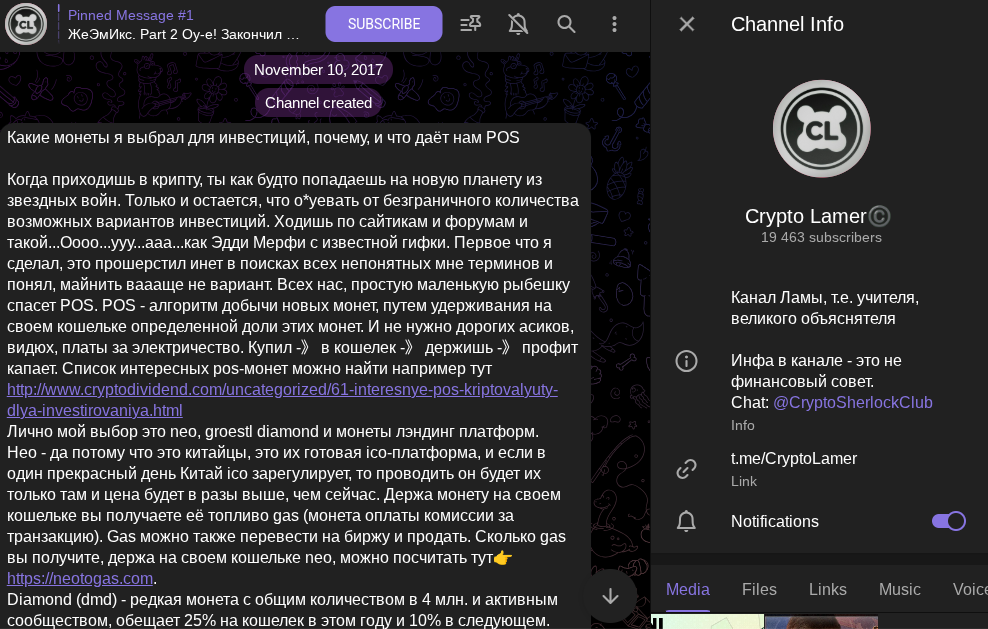Viewport: 988px width, 629px height.
Task: Switch to the Files tab
Action: tap(759, 589)
